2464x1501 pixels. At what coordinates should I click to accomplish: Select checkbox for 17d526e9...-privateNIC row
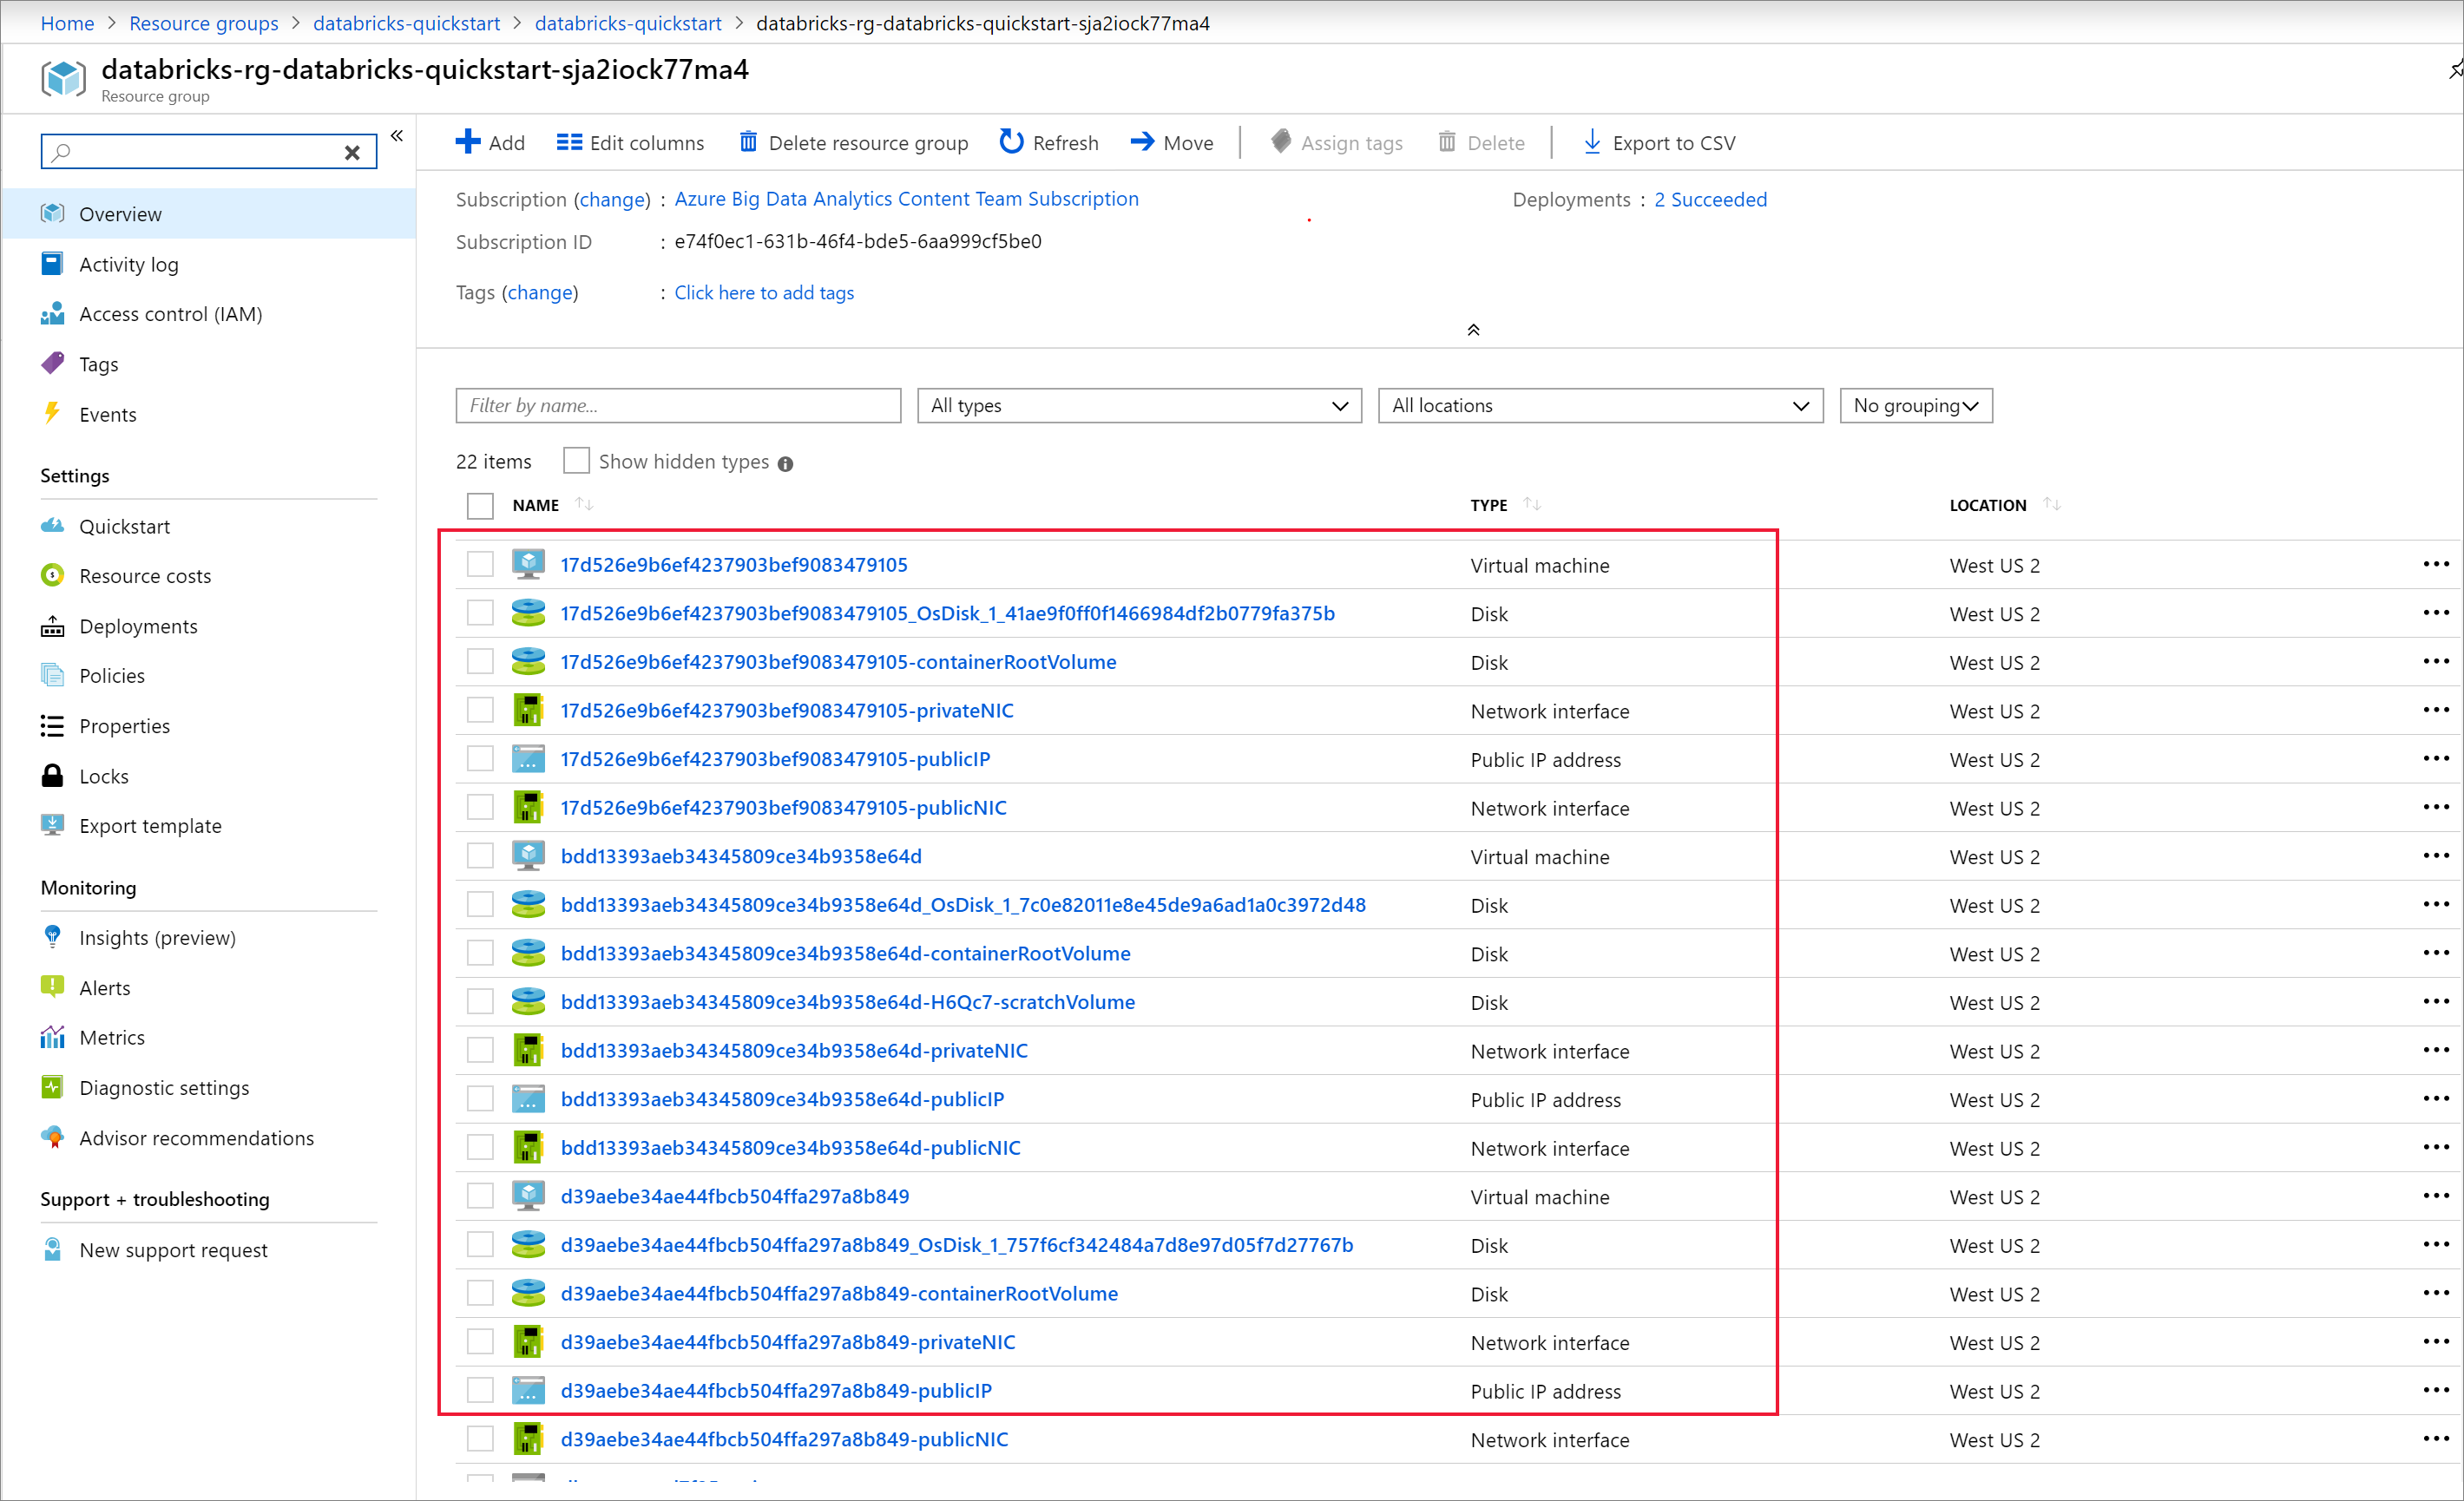point(480,711)
